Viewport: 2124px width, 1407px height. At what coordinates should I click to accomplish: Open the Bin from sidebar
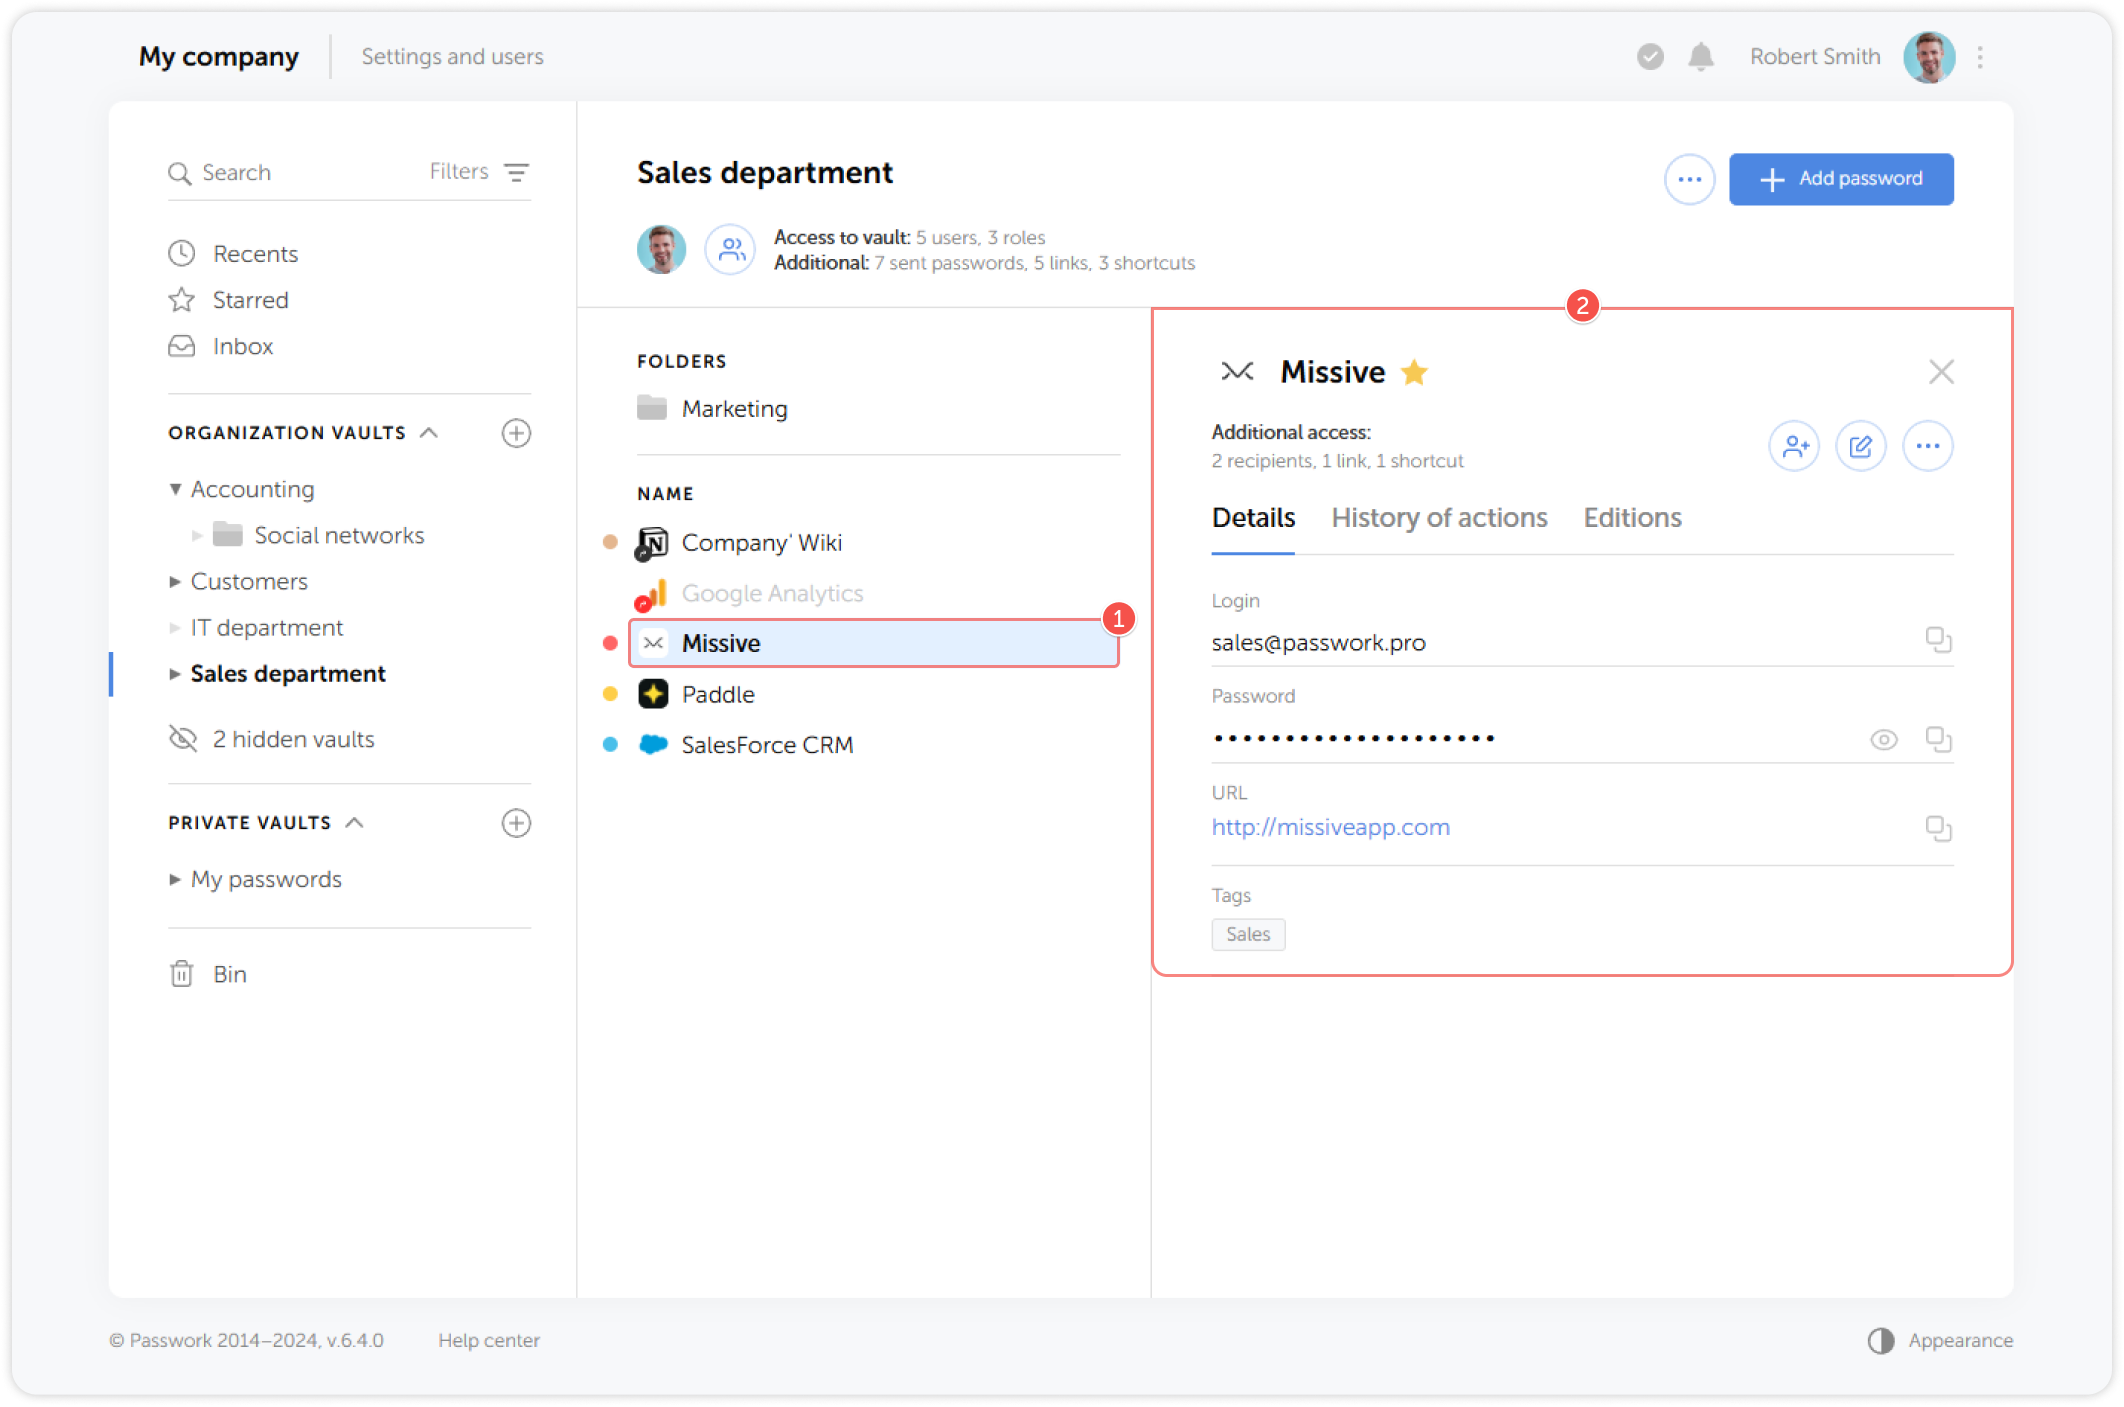[229, 974]
